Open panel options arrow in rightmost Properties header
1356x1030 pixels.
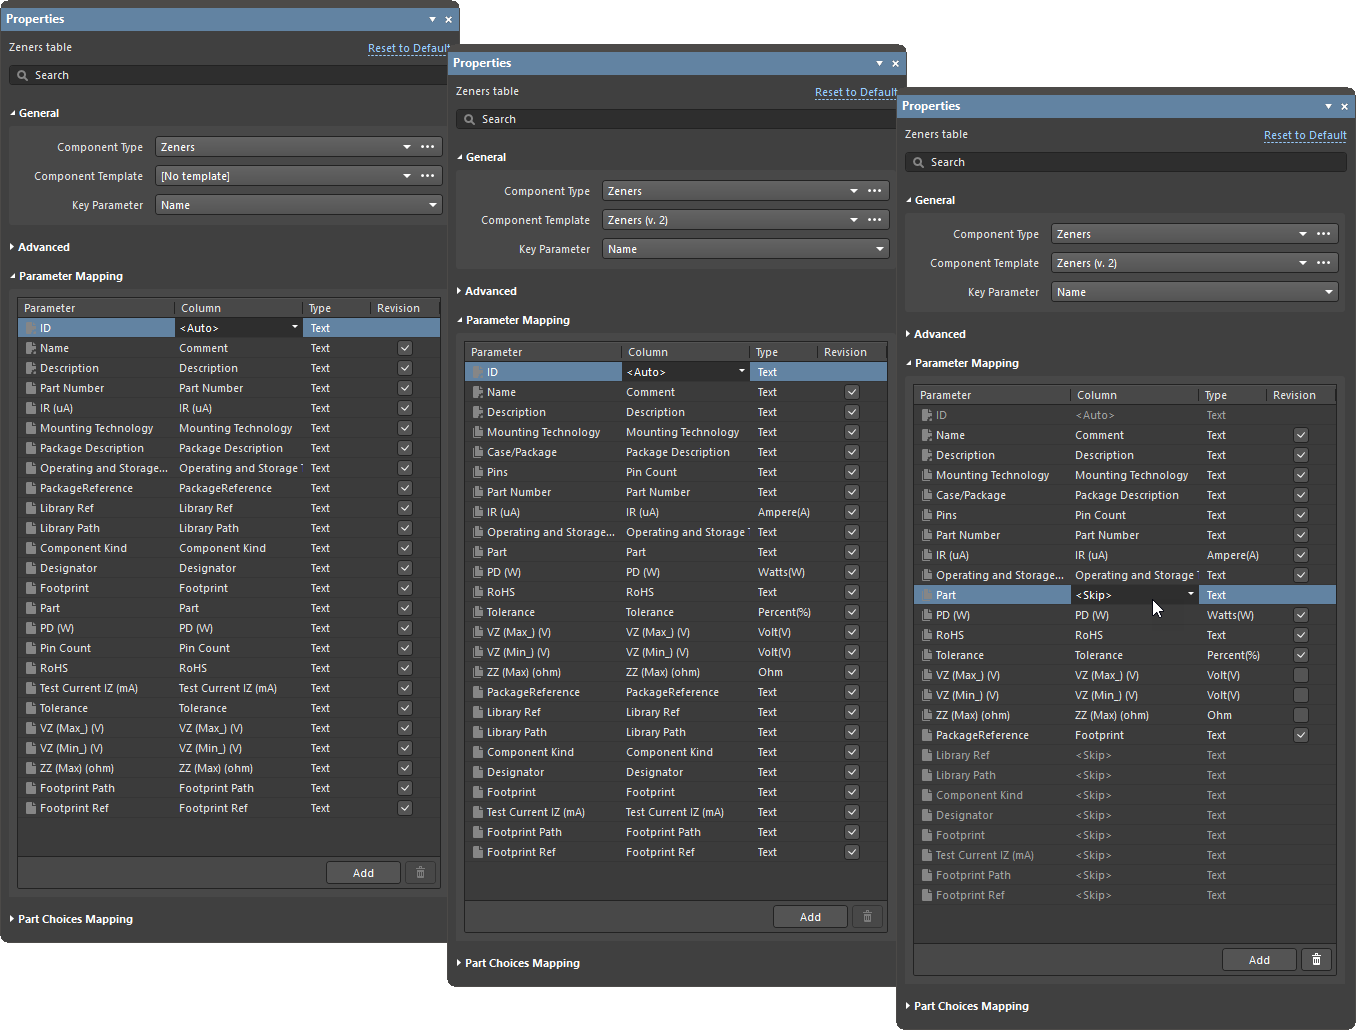(x=1328, y=106)
